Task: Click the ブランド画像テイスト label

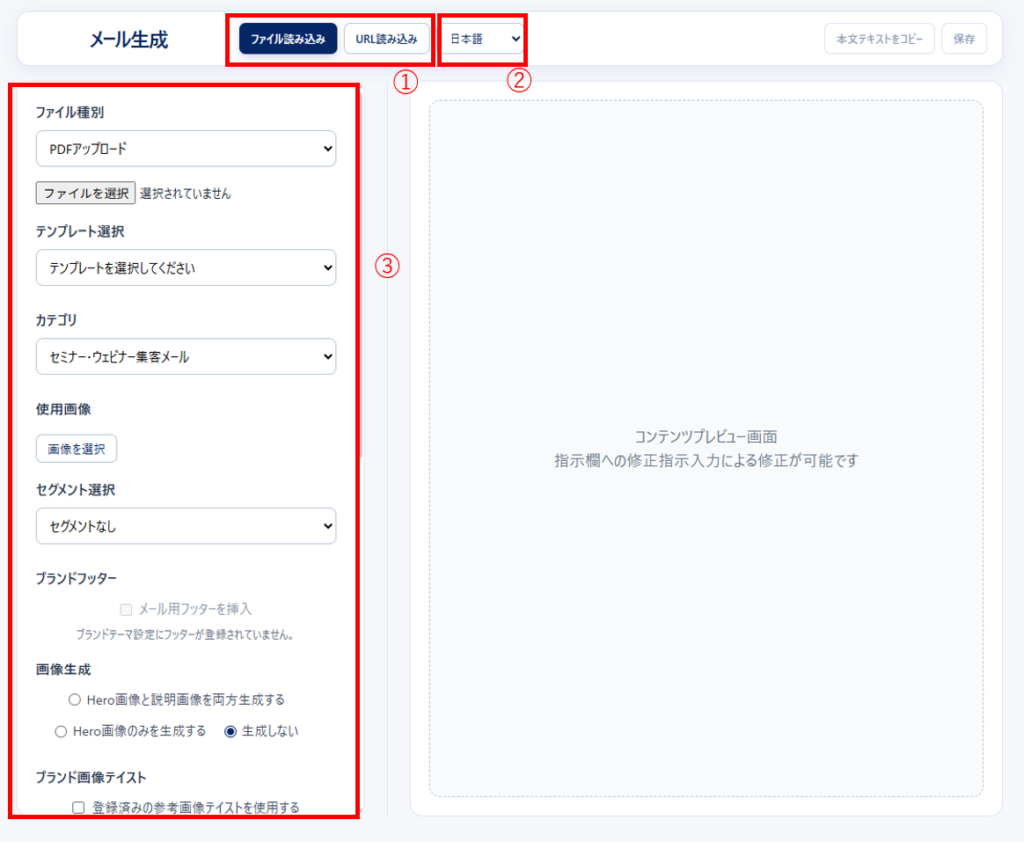Action: point(91,778)
